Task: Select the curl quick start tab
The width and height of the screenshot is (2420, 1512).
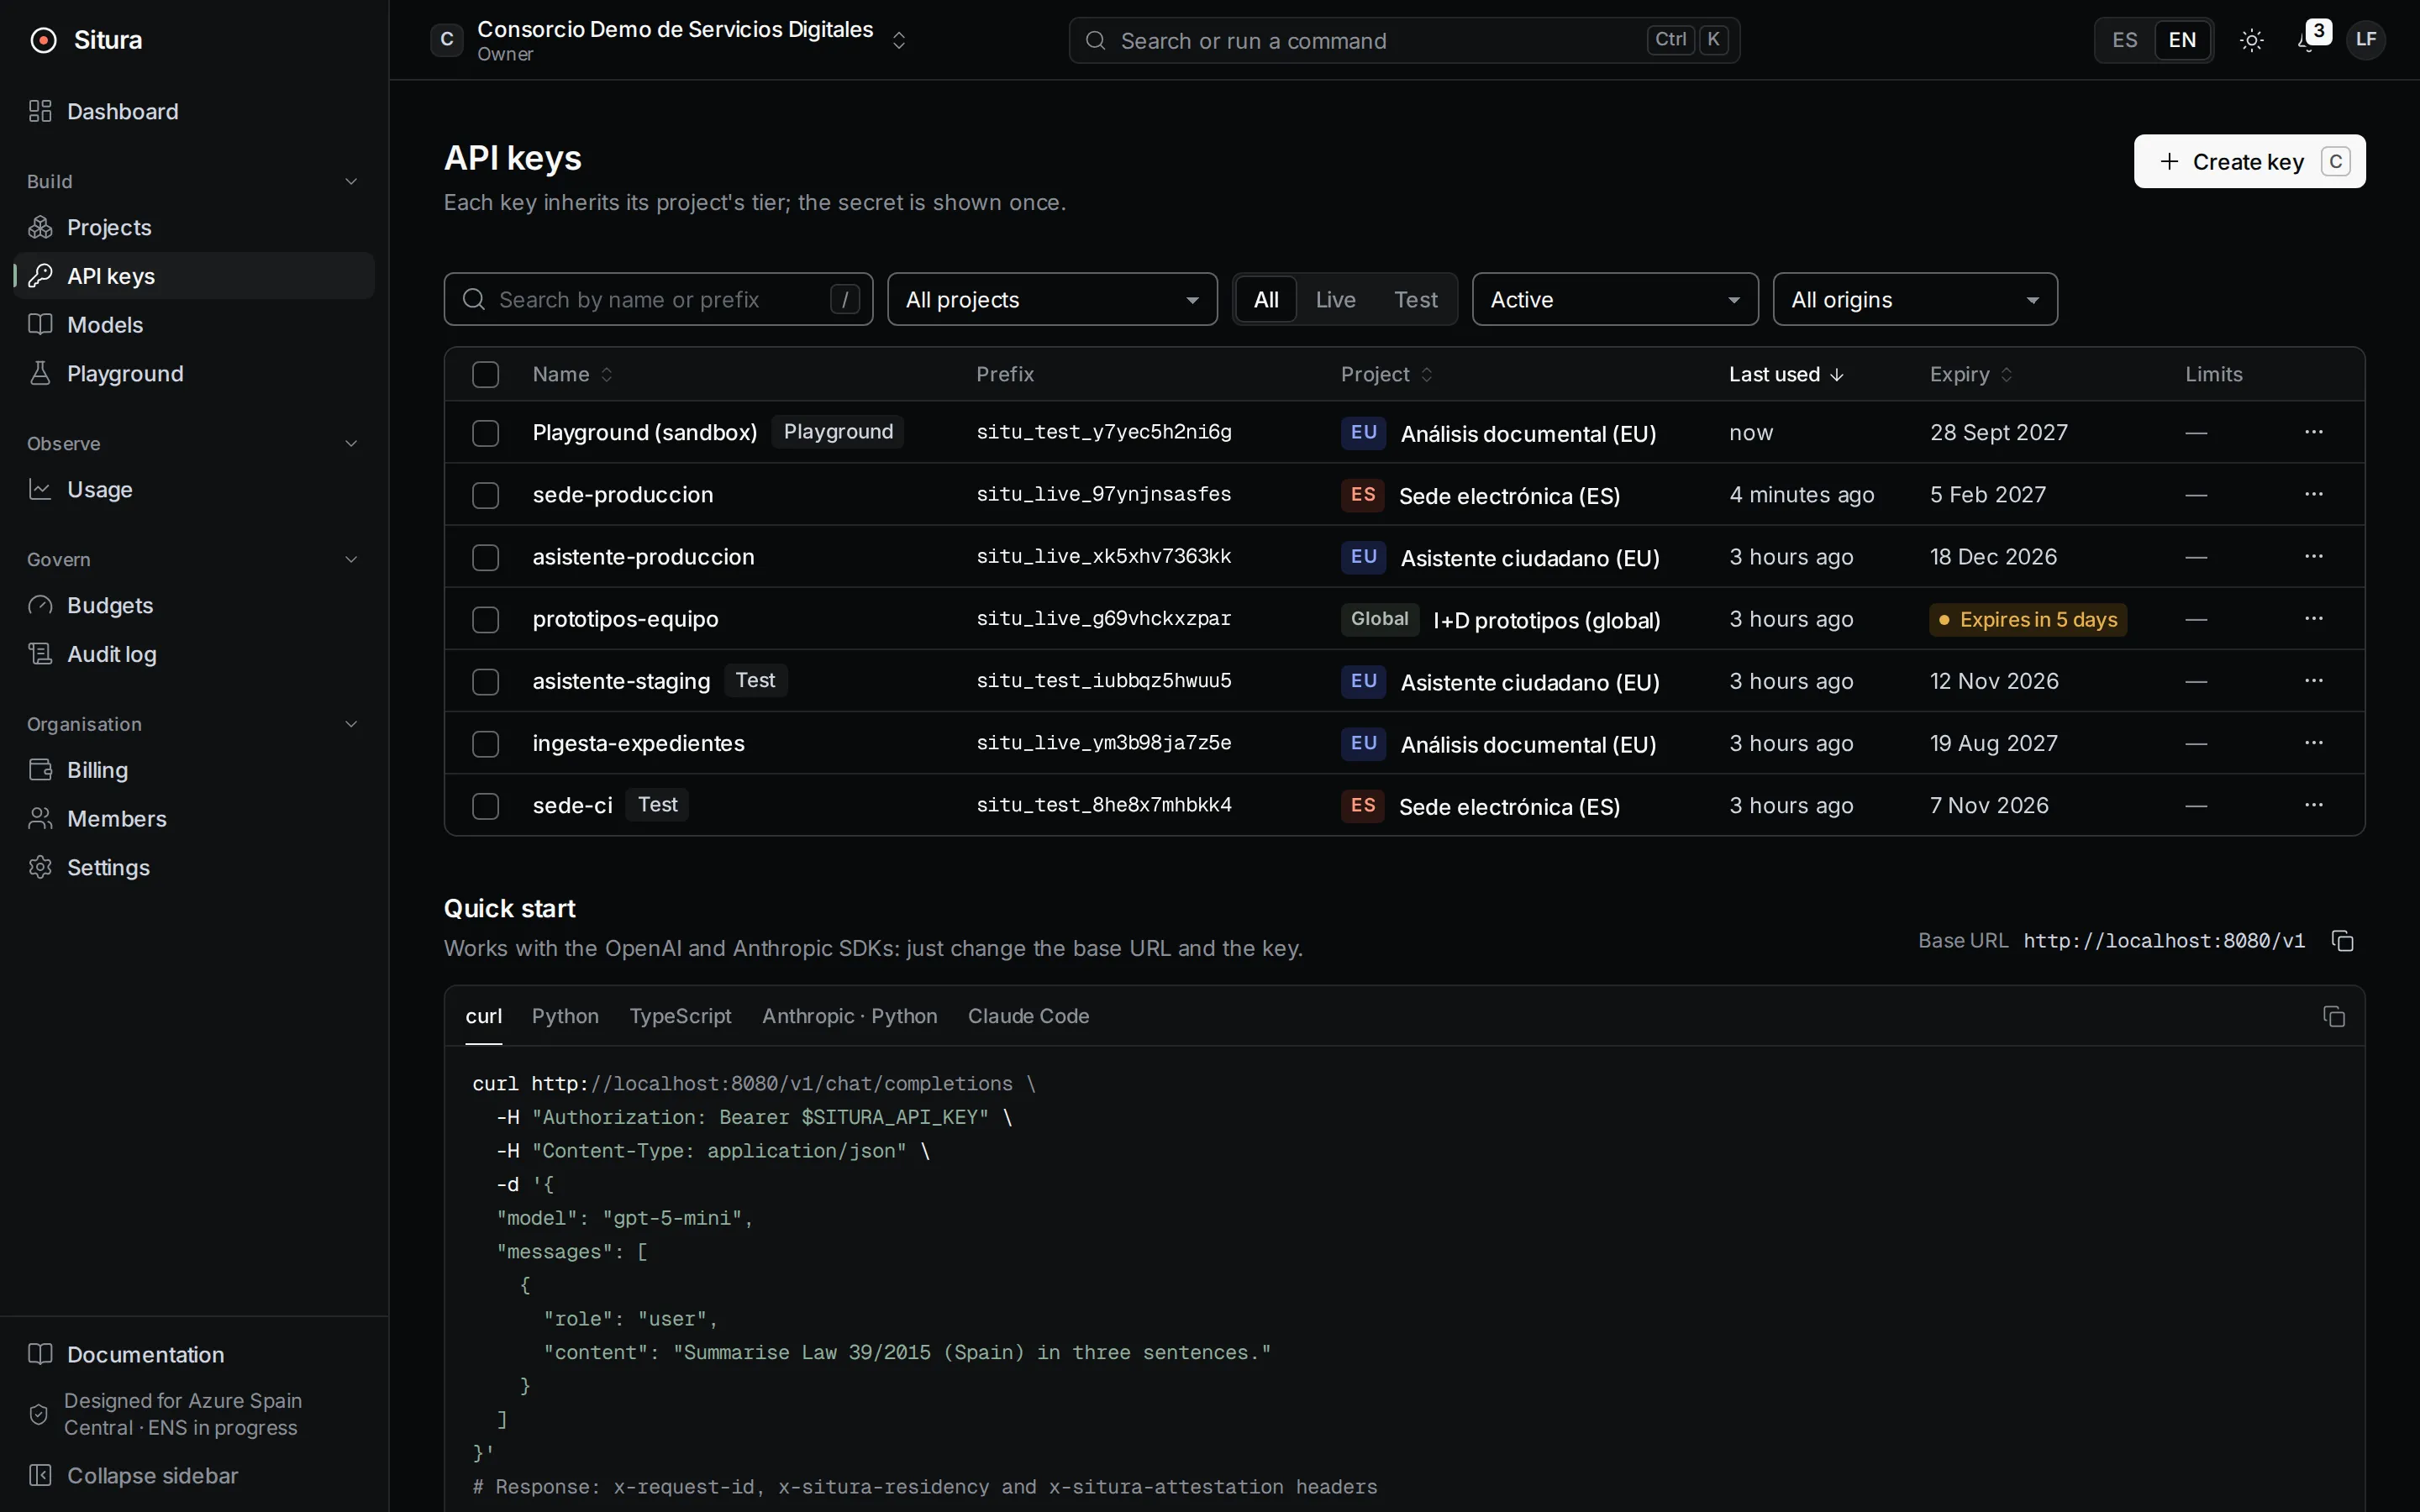Action: coord(484,1016)
